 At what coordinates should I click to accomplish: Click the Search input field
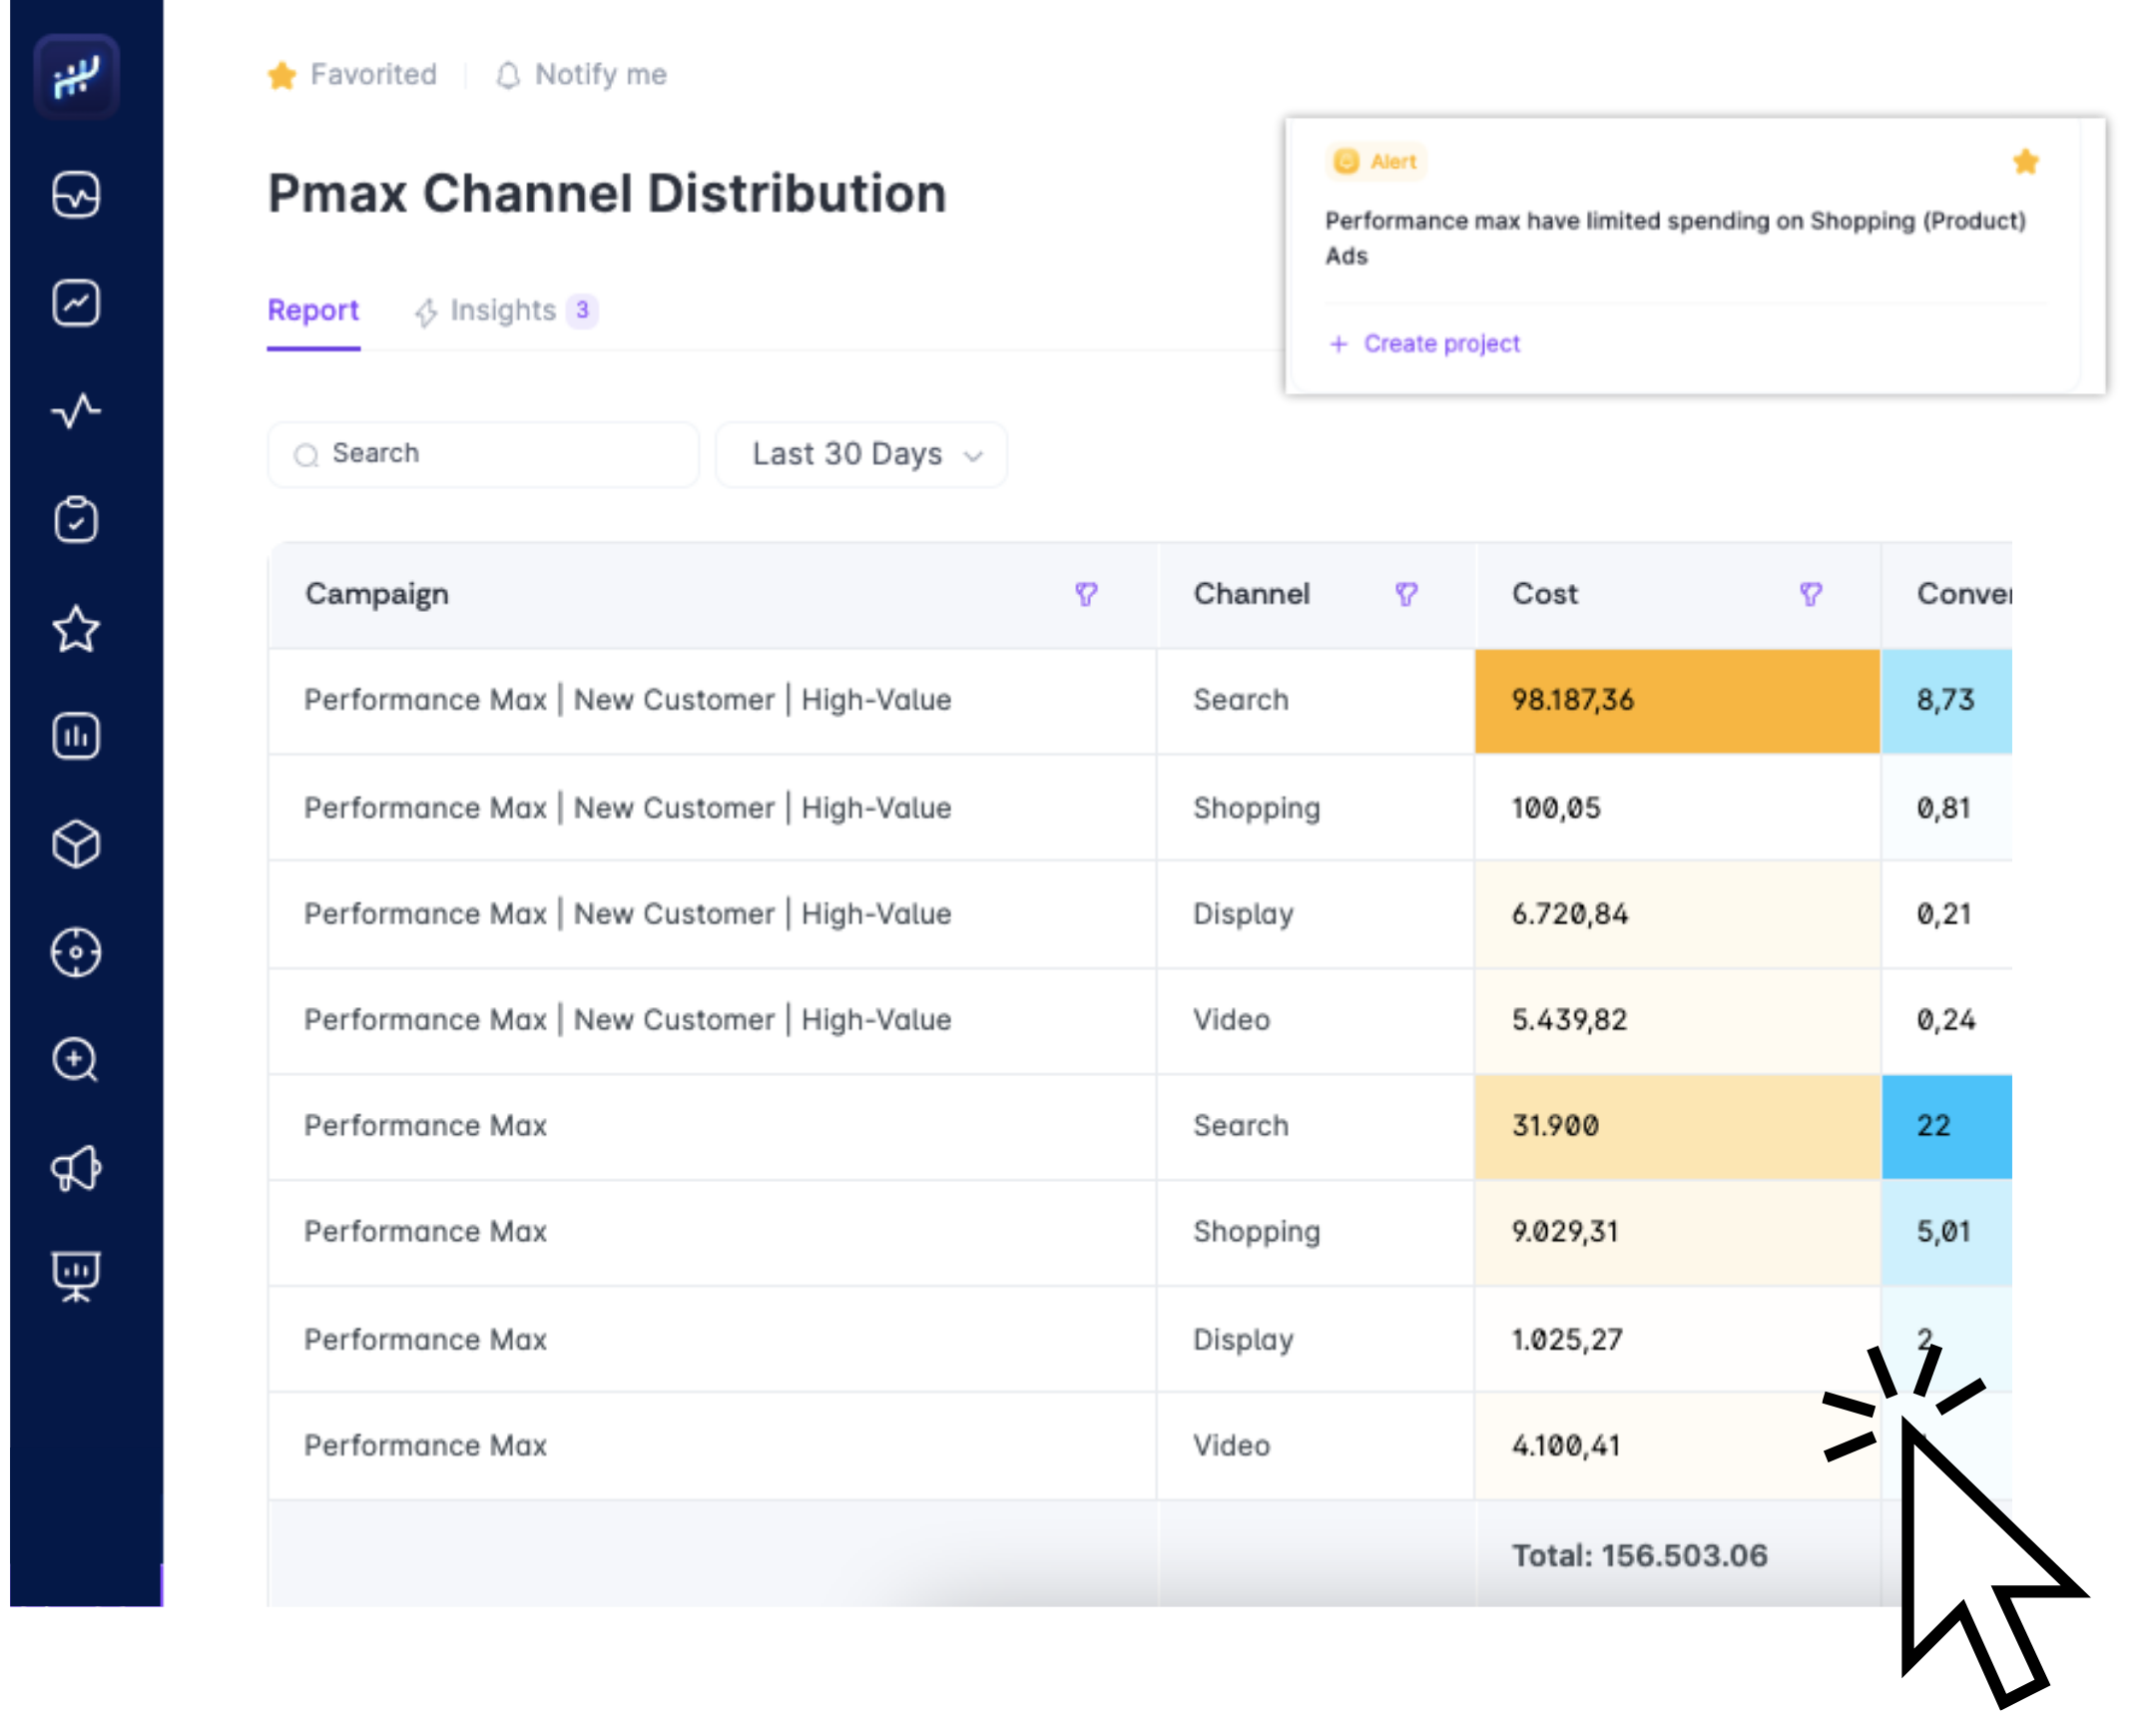(483, 455)
